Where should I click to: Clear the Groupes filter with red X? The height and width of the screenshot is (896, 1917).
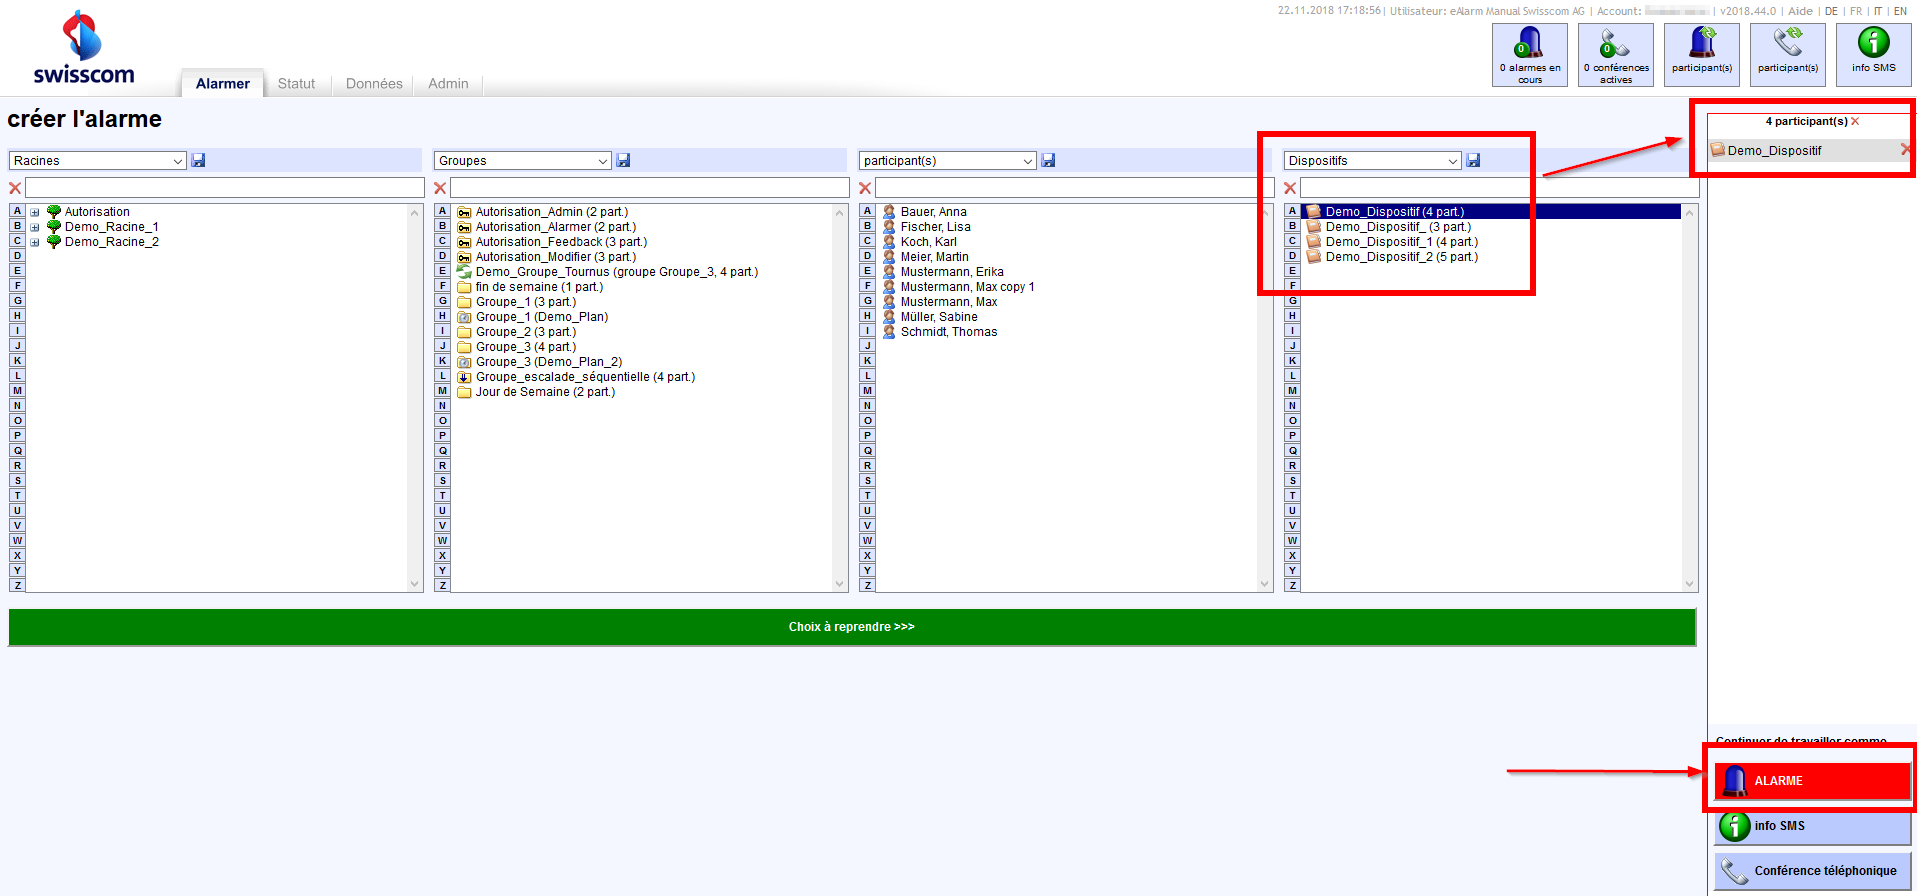(440, 188)
